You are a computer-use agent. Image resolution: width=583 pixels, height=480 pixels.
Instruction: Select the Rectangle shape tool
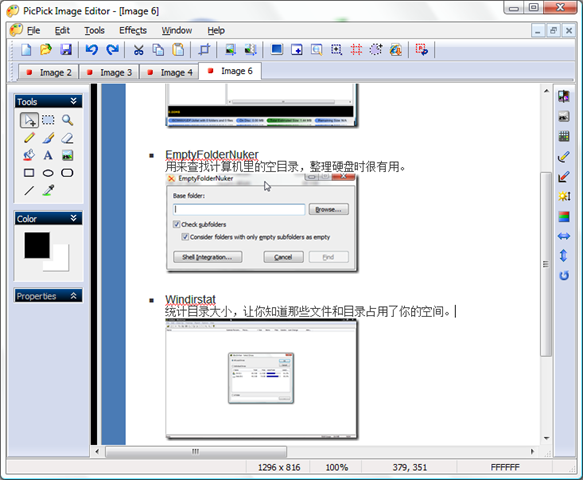[x=29, y=173]
